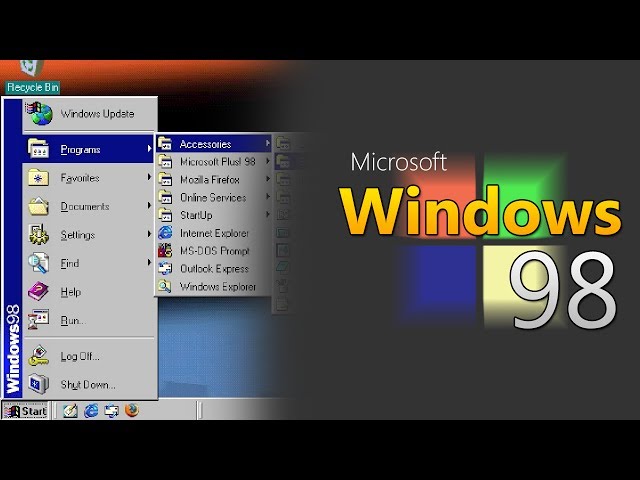The height and width of the screenshot is (480, 640).
Task: Click the Mozilla Firefox folder icon
Action: point(165,180)
